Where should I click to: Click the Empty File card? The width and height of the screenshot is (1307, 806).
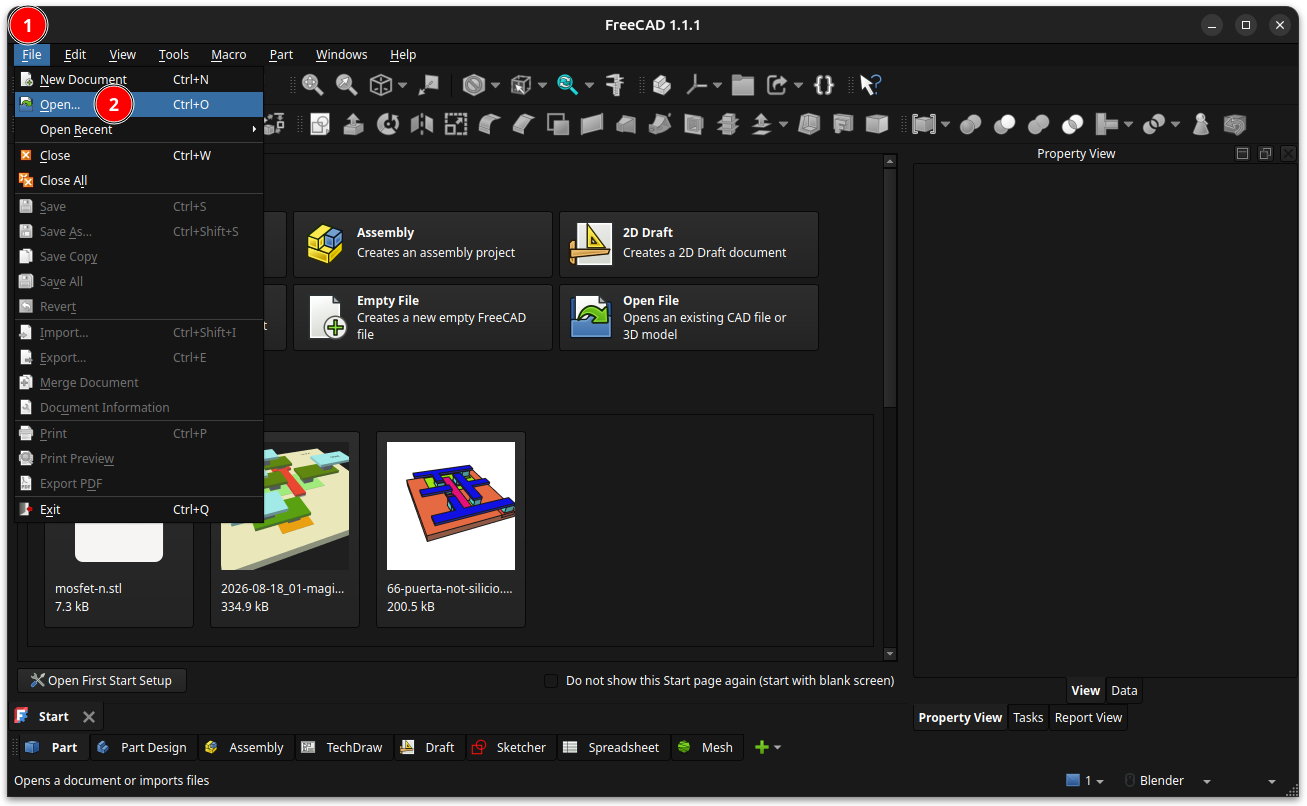423,318
